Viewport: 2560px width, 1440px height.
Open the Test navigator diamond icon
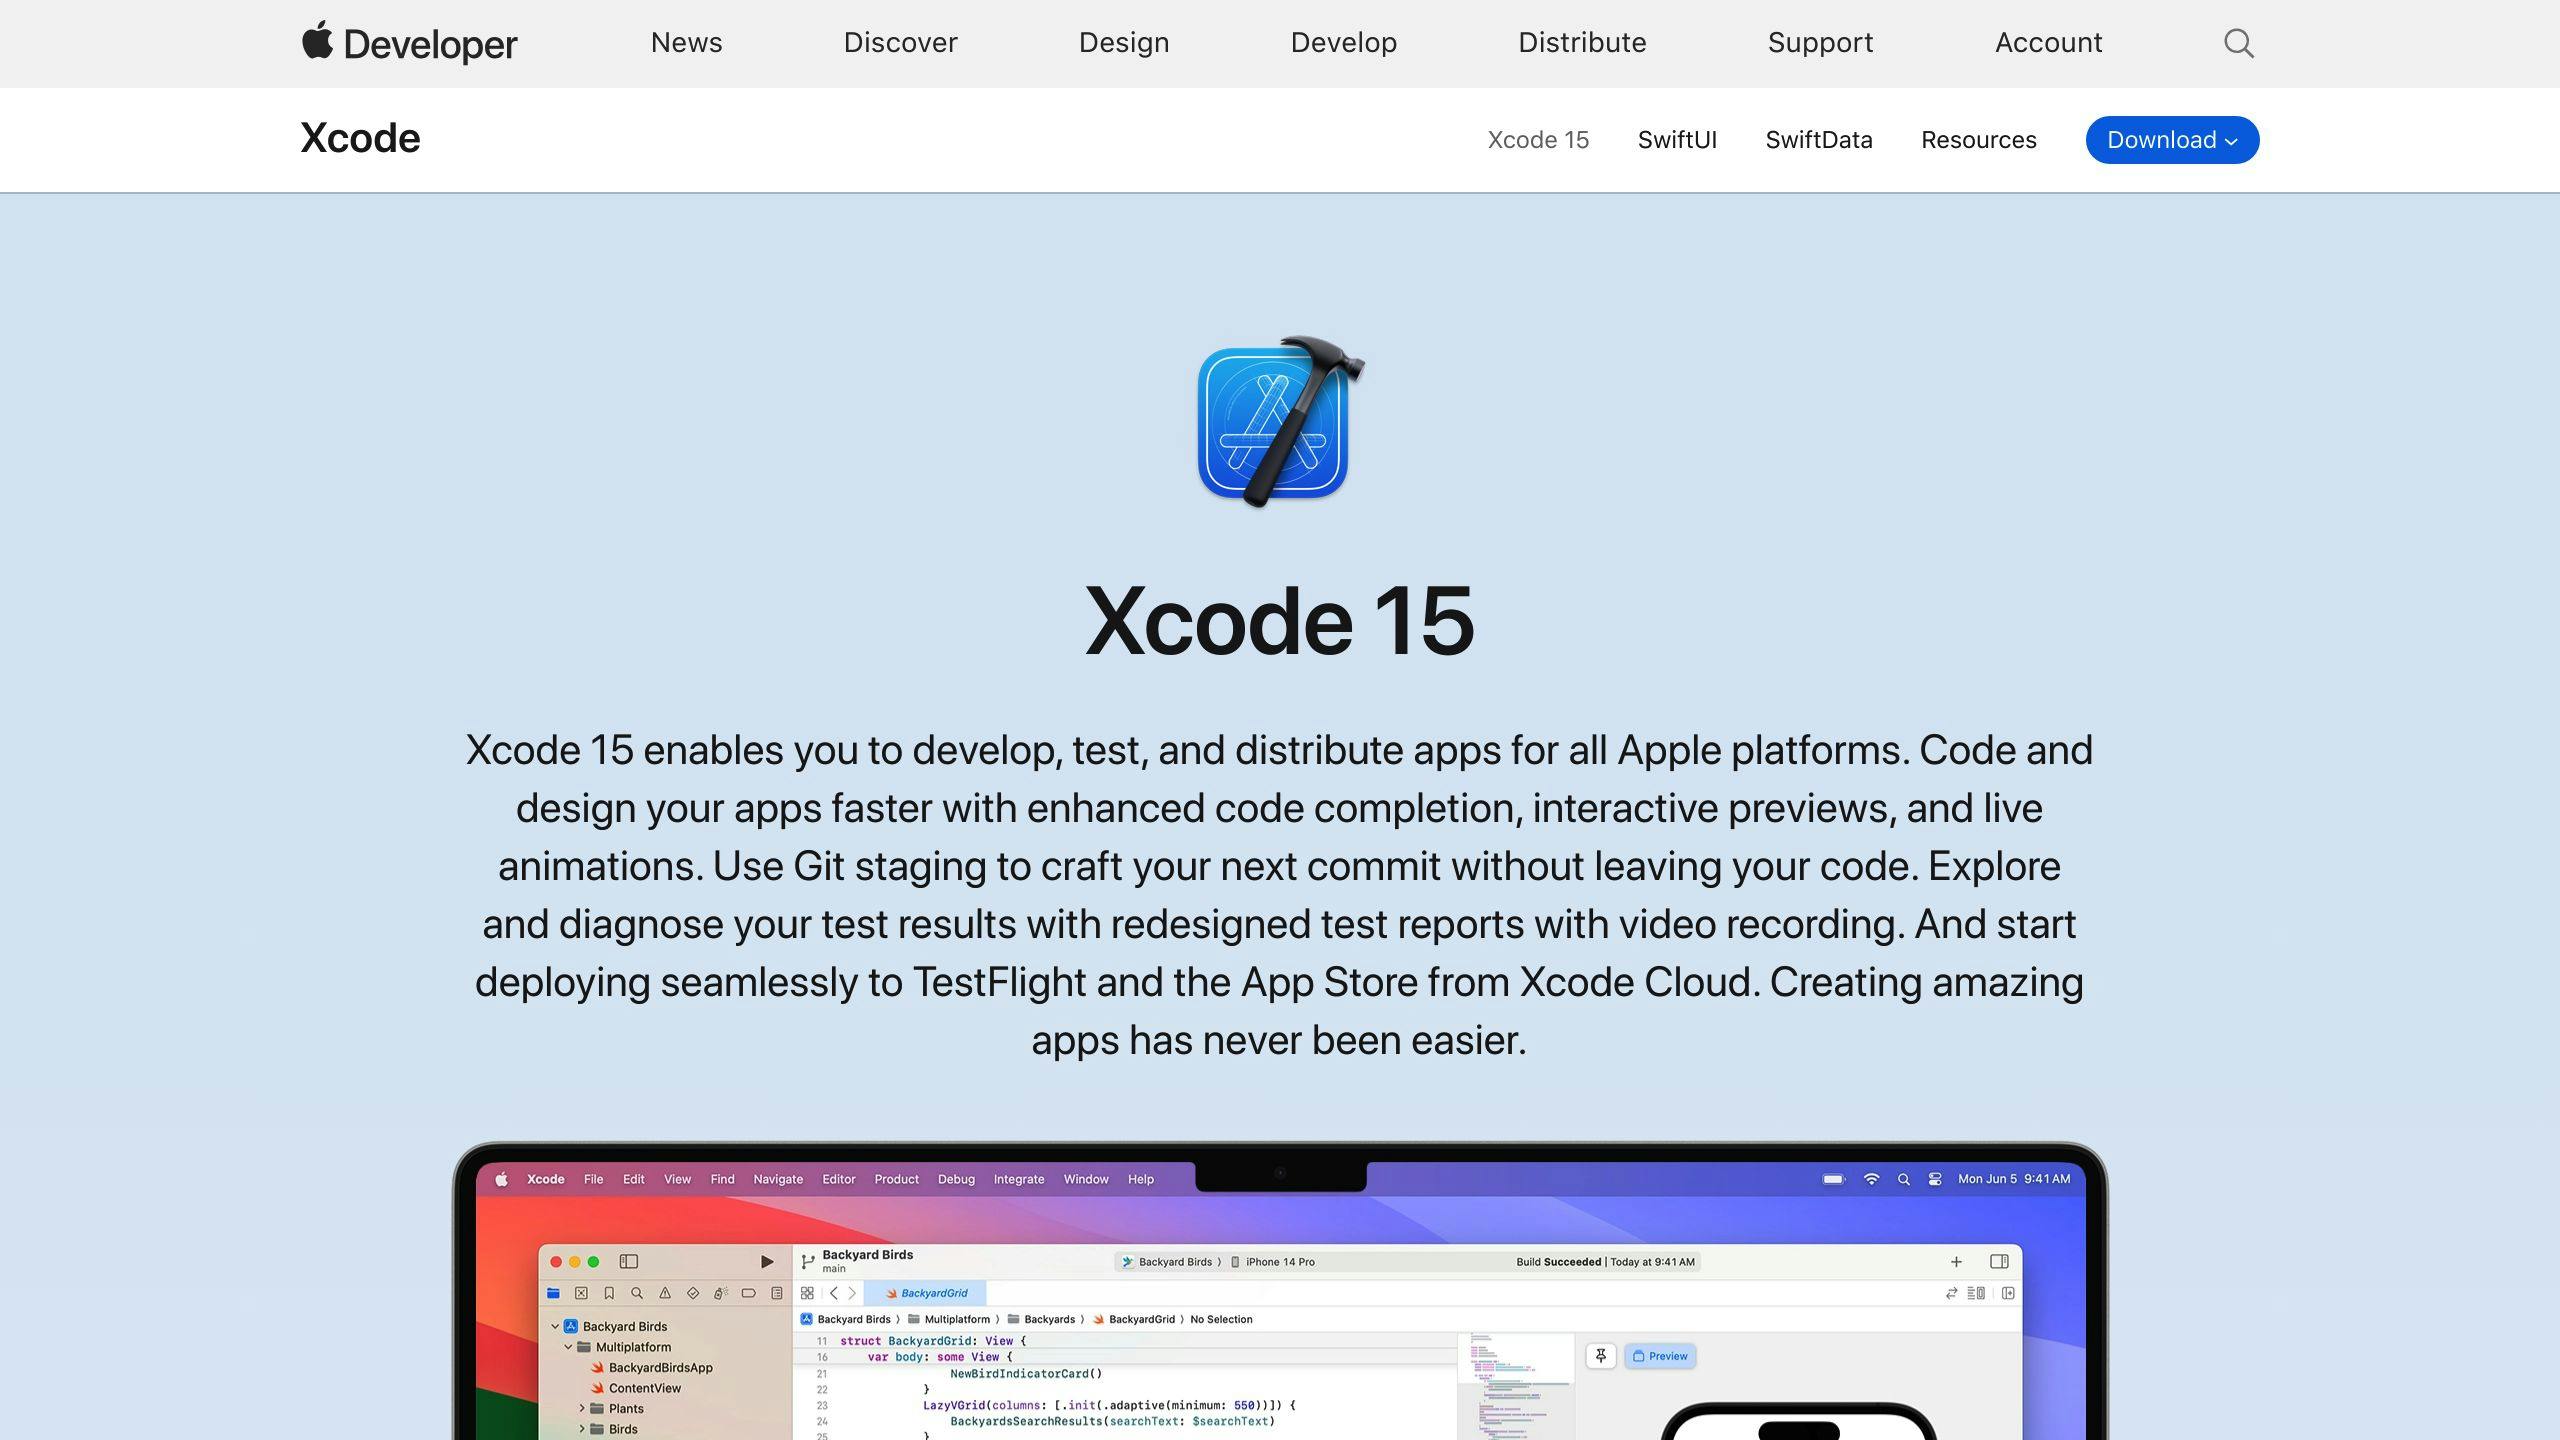tap(694, 1293)
